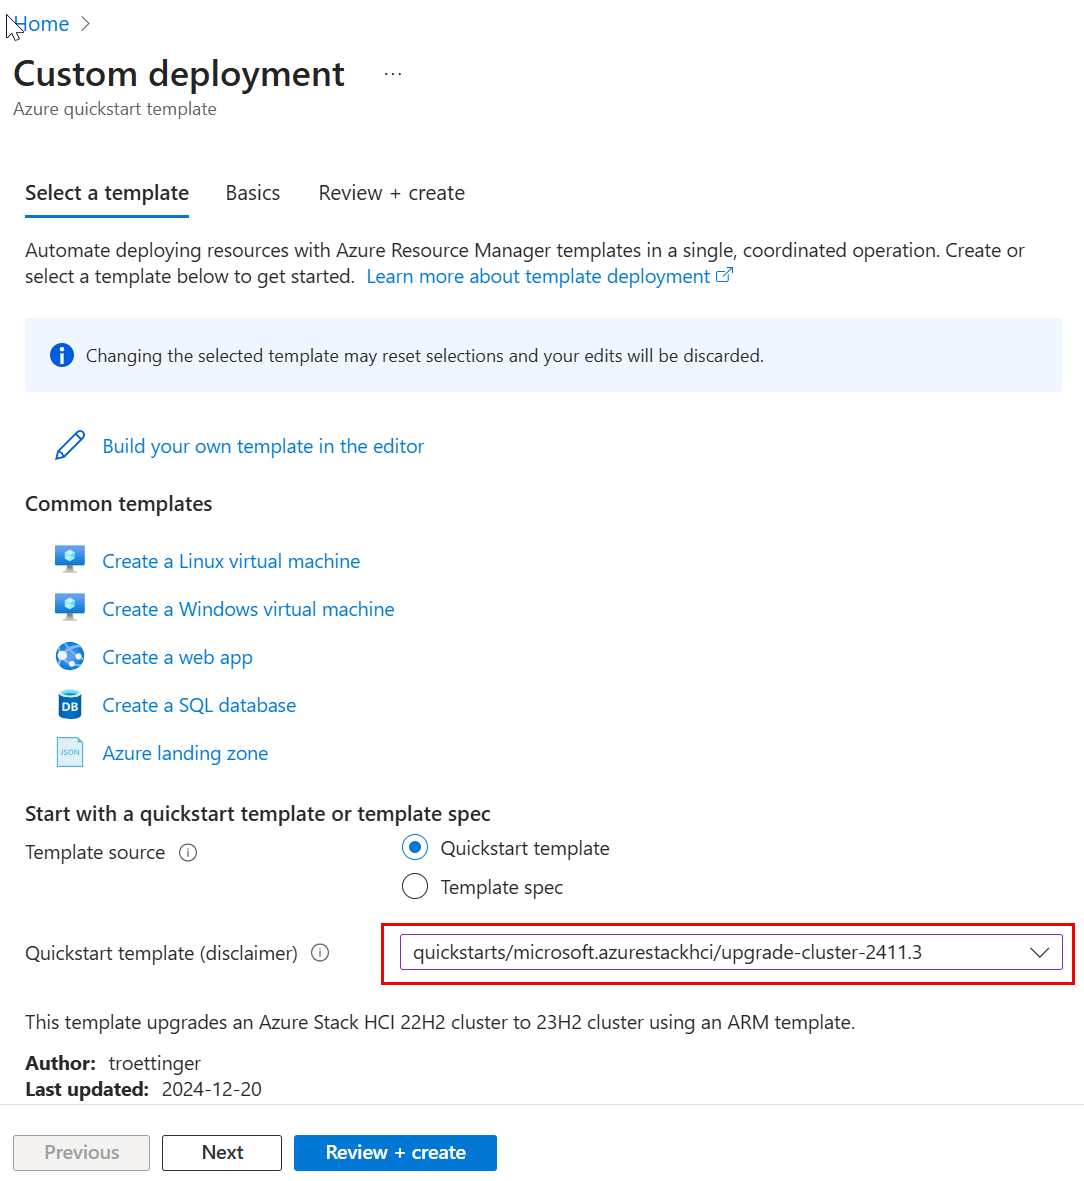Open the ellipsis menu beside Custom deployment
Image resolution: width=1084 pixels, height=1181 pixels.
pyautogui.click(x=393, y=74)
